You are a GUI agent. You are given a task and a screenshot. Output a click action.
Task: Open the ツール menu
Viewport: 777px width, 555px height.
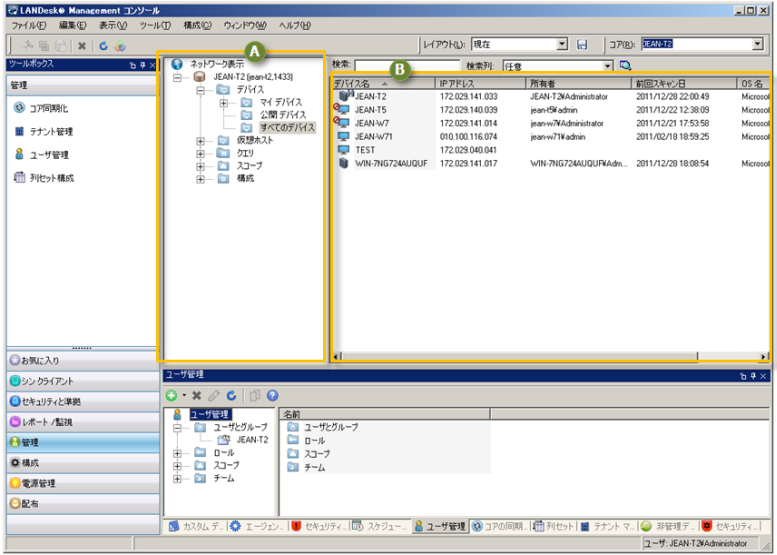coord(155,25)
